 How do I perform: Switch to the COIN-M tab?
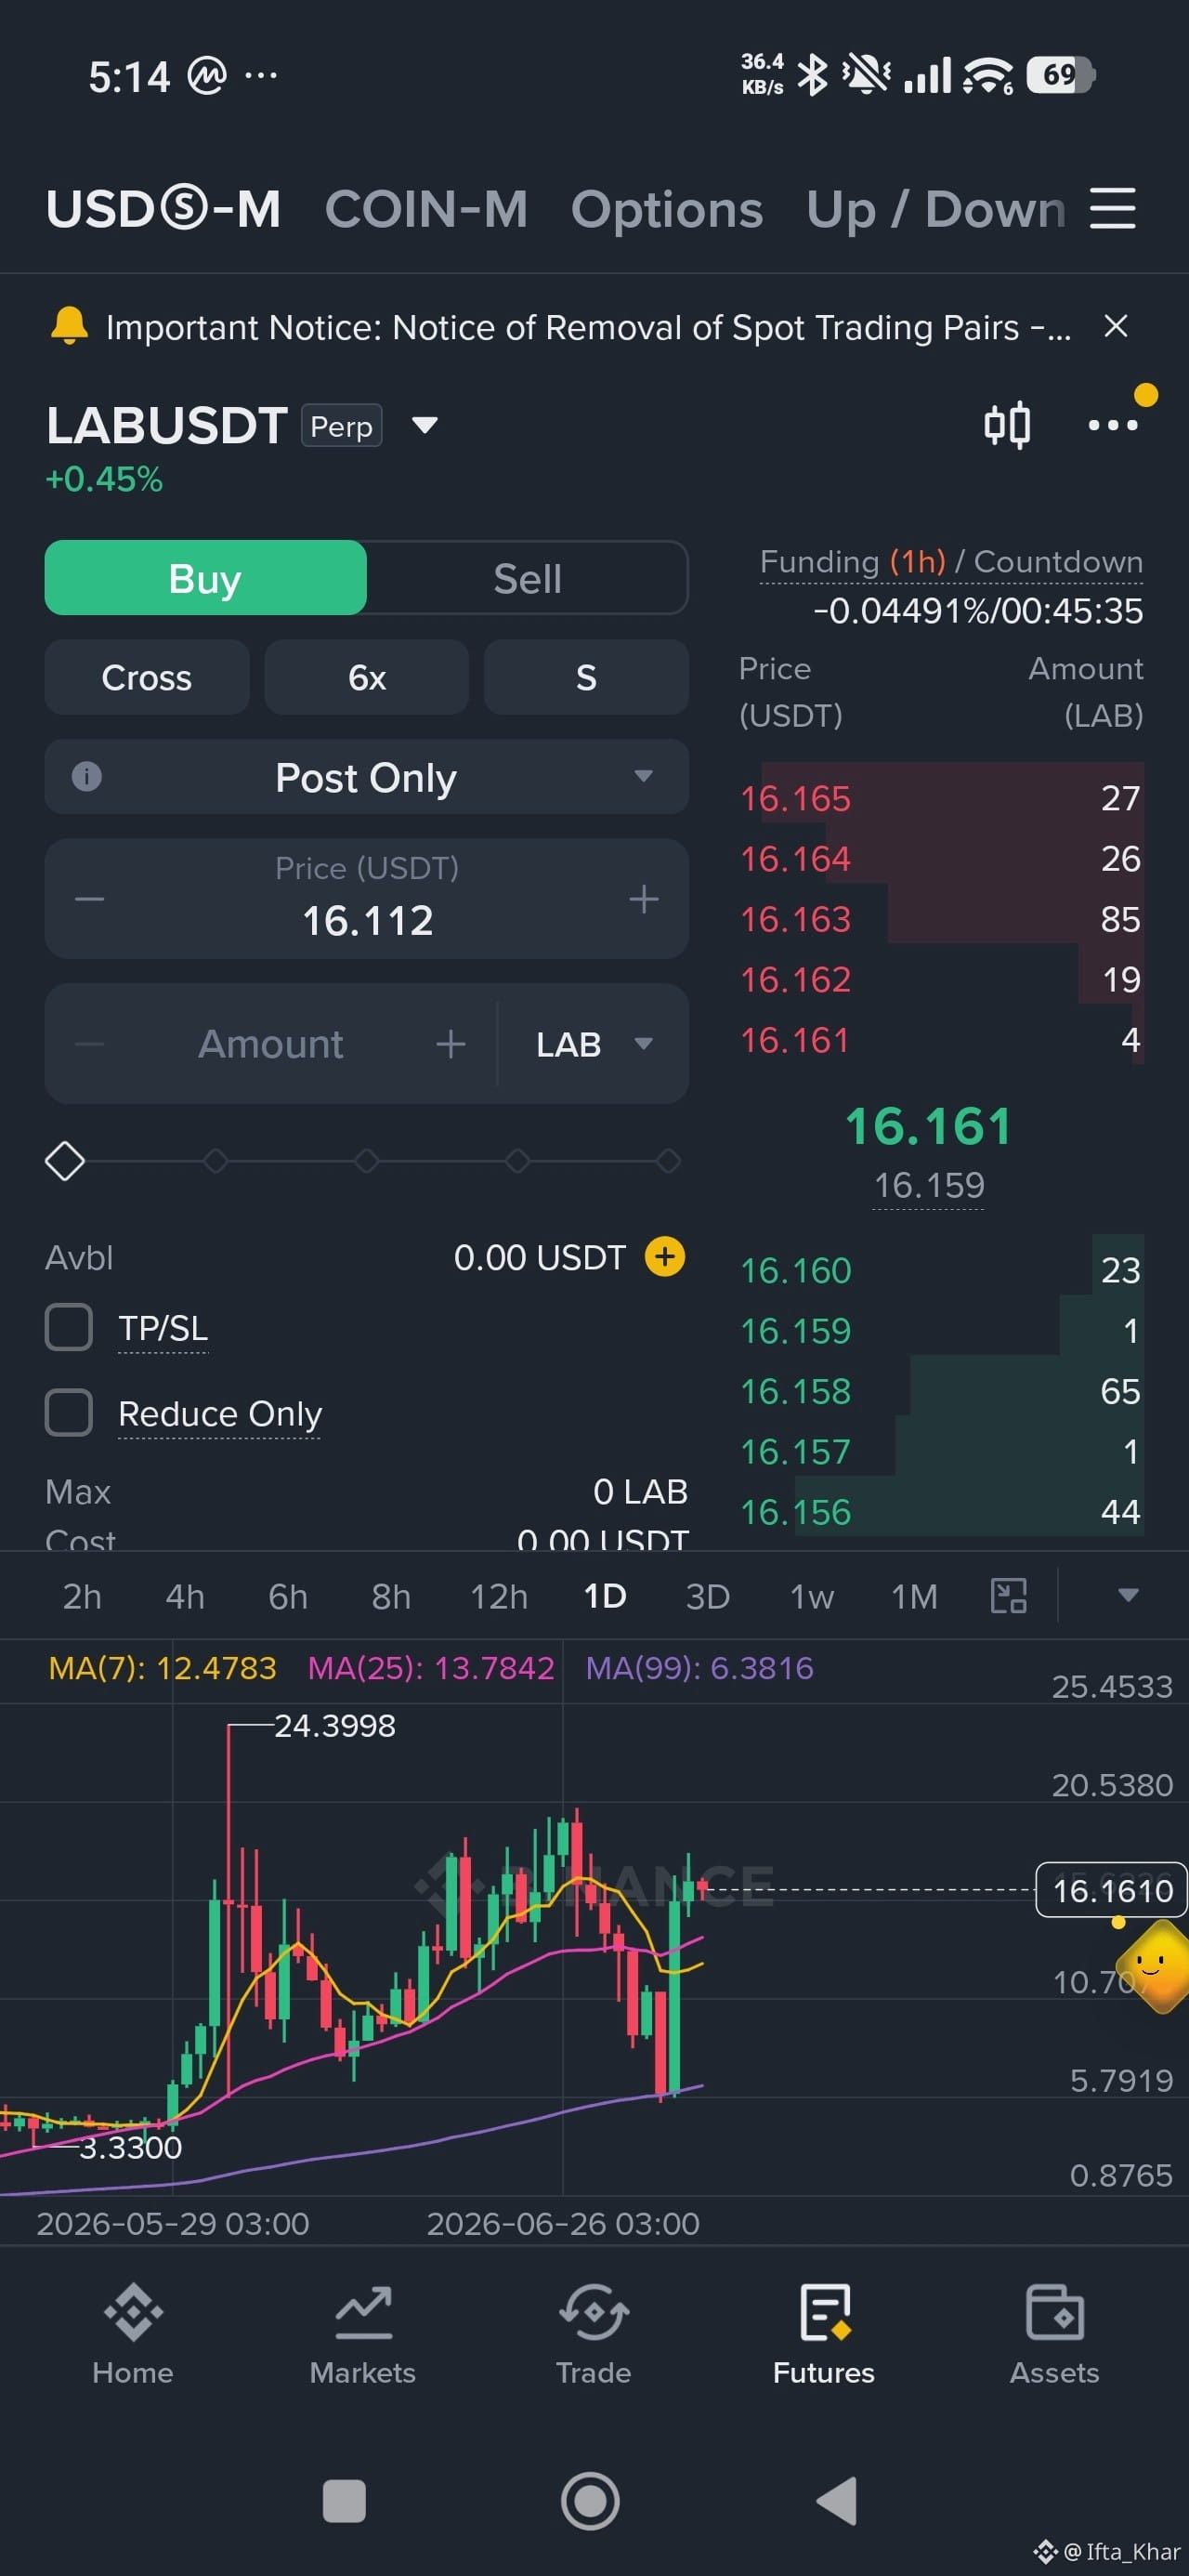coord(426,209)
